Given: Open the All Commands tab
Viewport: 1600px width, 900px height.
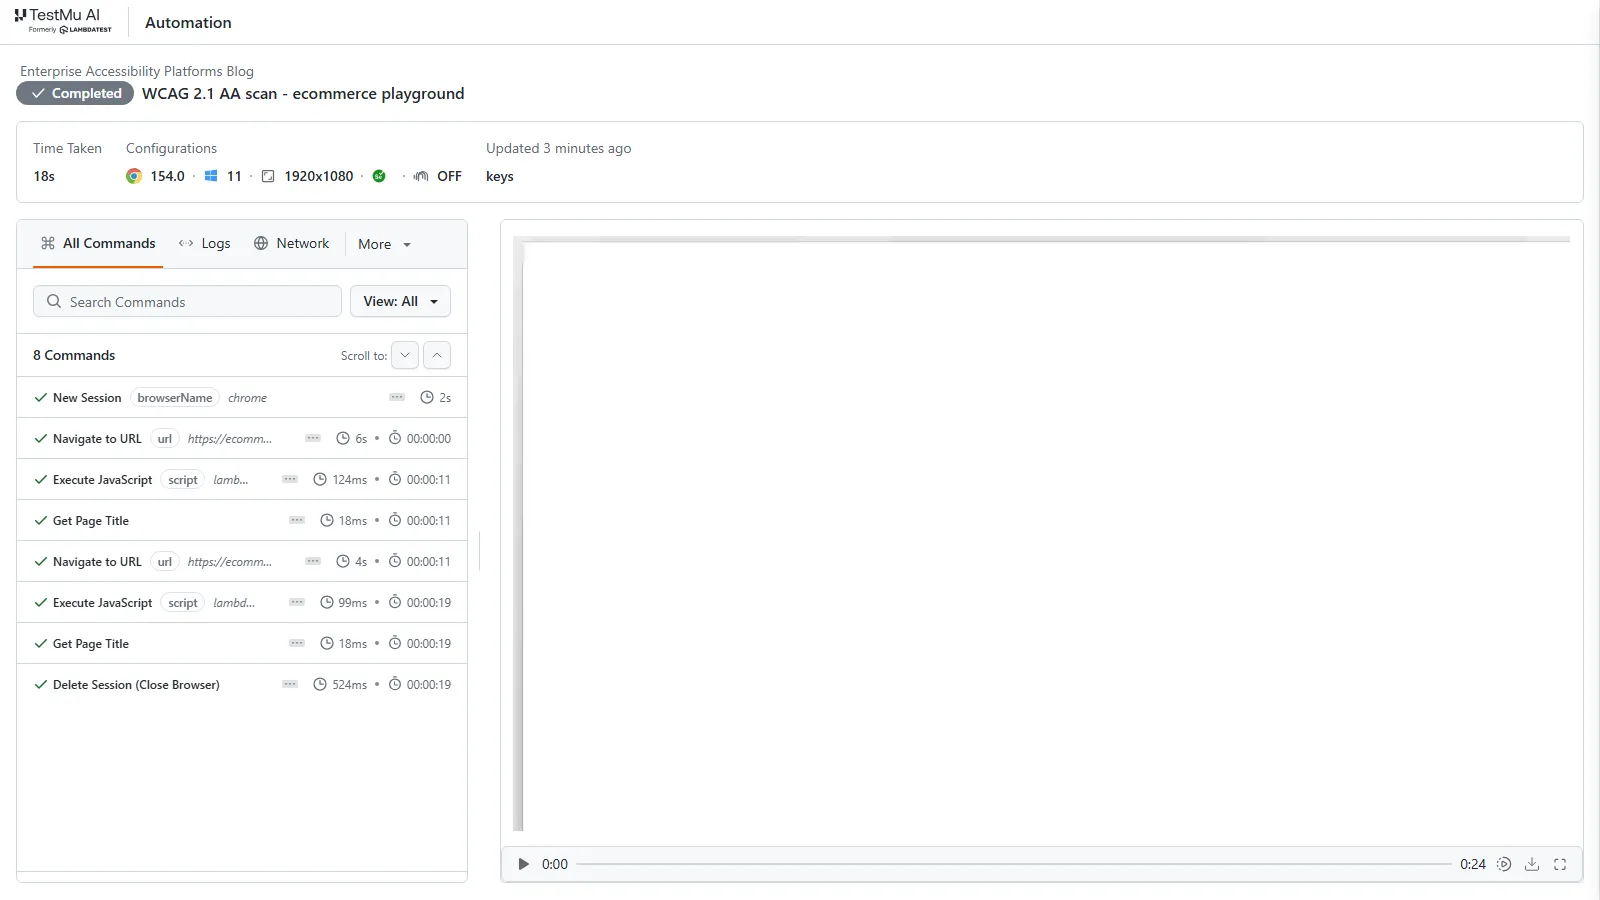Looking at the screenshot, I should click(98, 243).
